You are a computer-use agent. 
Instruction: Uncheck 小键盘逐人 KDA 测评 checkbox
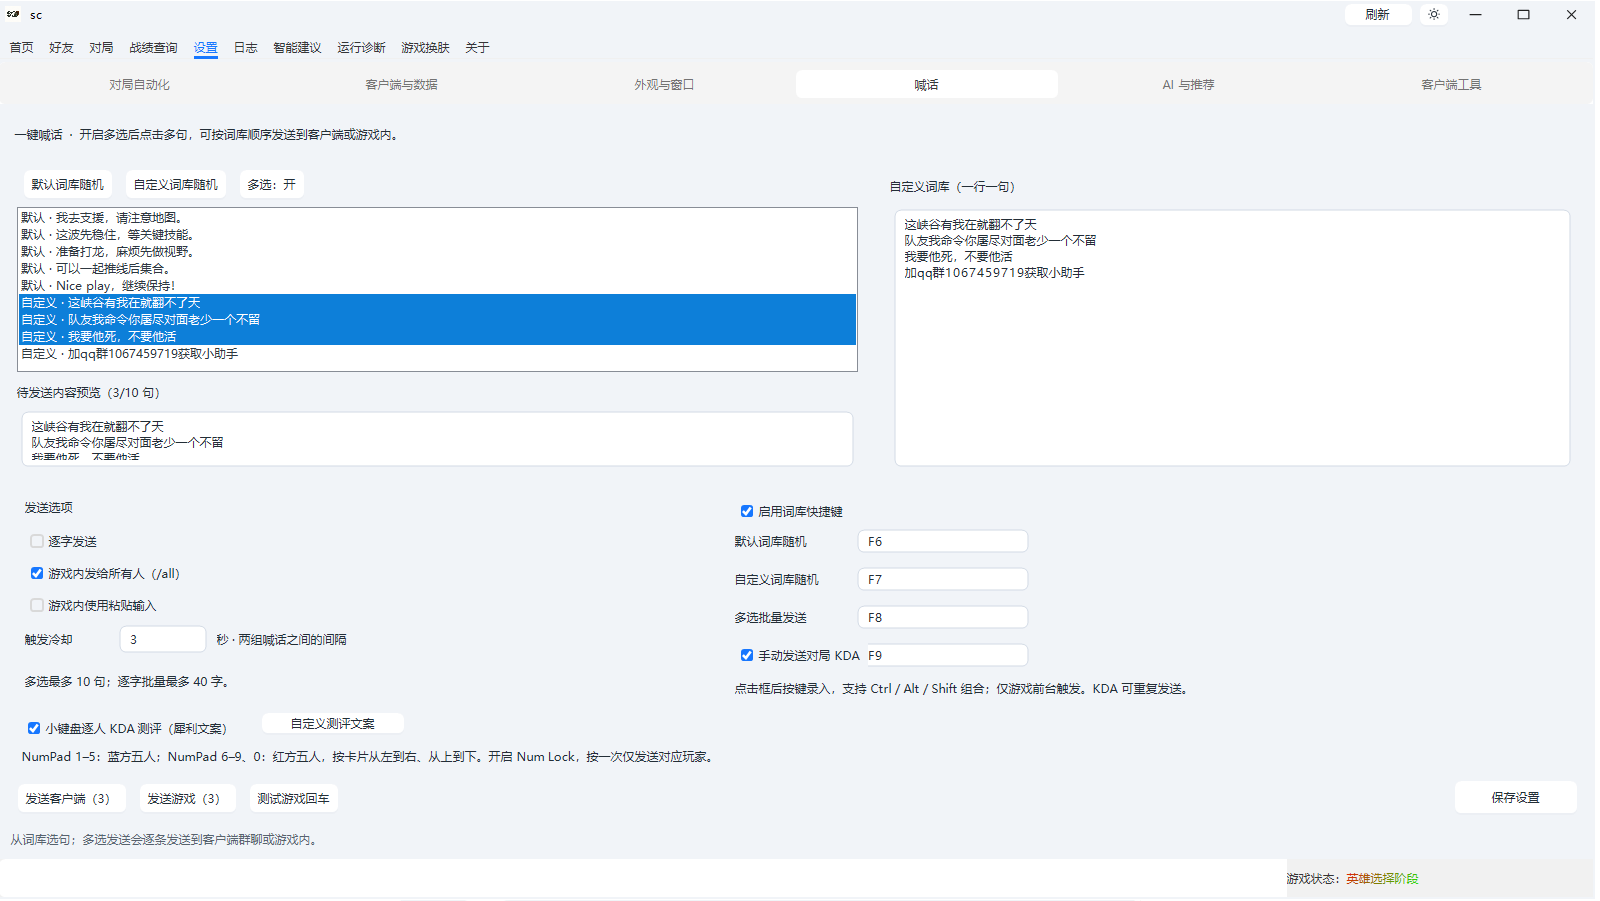point(34,728)
